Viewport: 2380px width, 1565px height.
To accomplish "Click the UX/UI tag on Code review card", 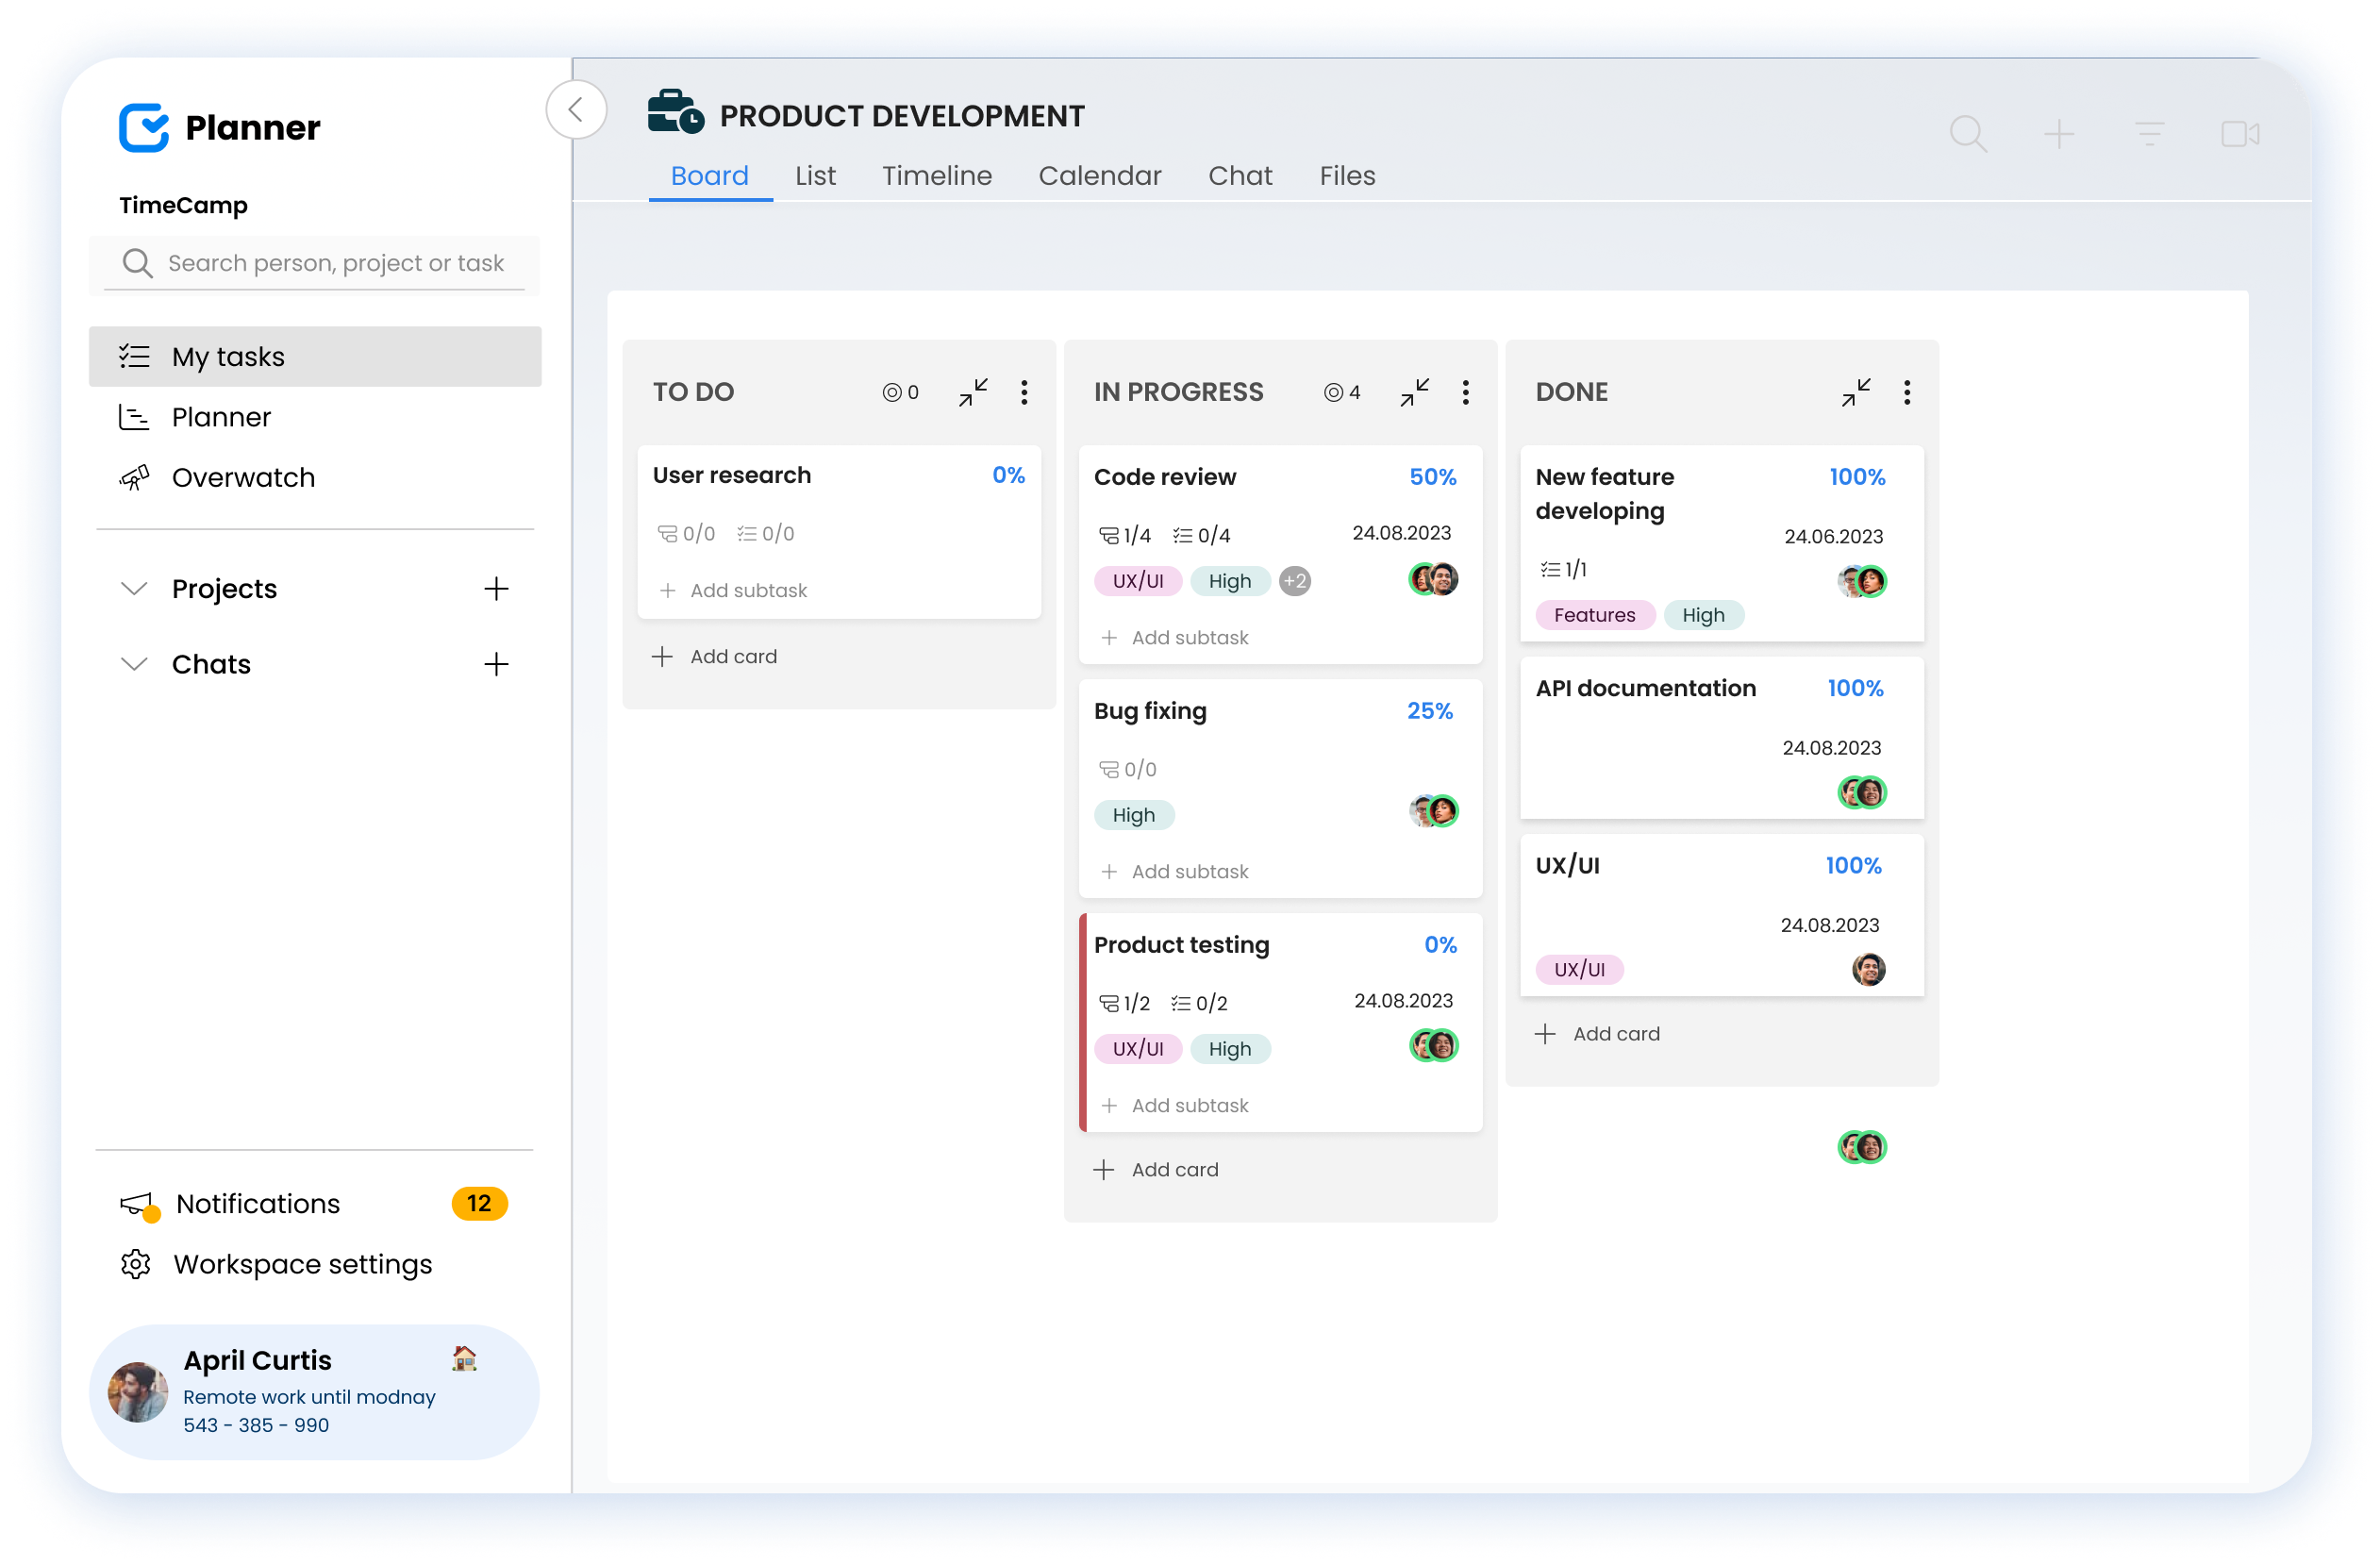I will coord(1138,581).
